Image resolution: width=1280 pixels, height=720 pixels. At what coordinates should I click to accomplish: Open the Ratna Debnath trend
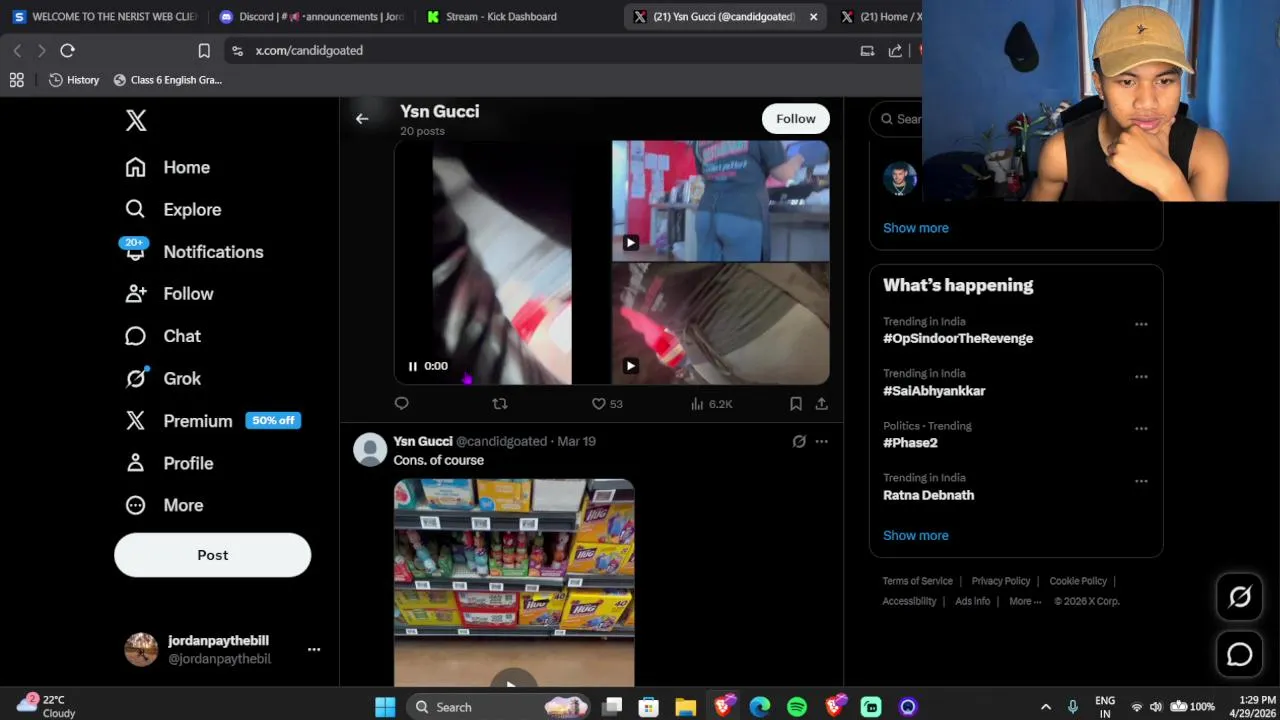[x=928, y=495]
